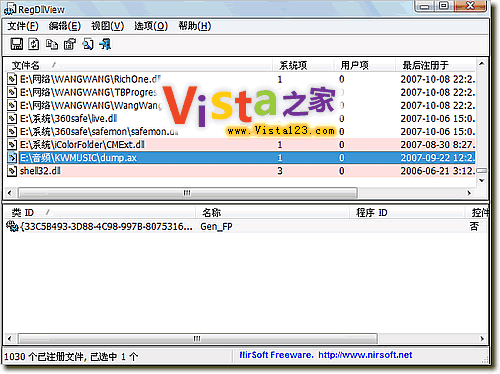
Task: Click file icon beside CMExt.dll row
Action: click(x=12, y=144)
